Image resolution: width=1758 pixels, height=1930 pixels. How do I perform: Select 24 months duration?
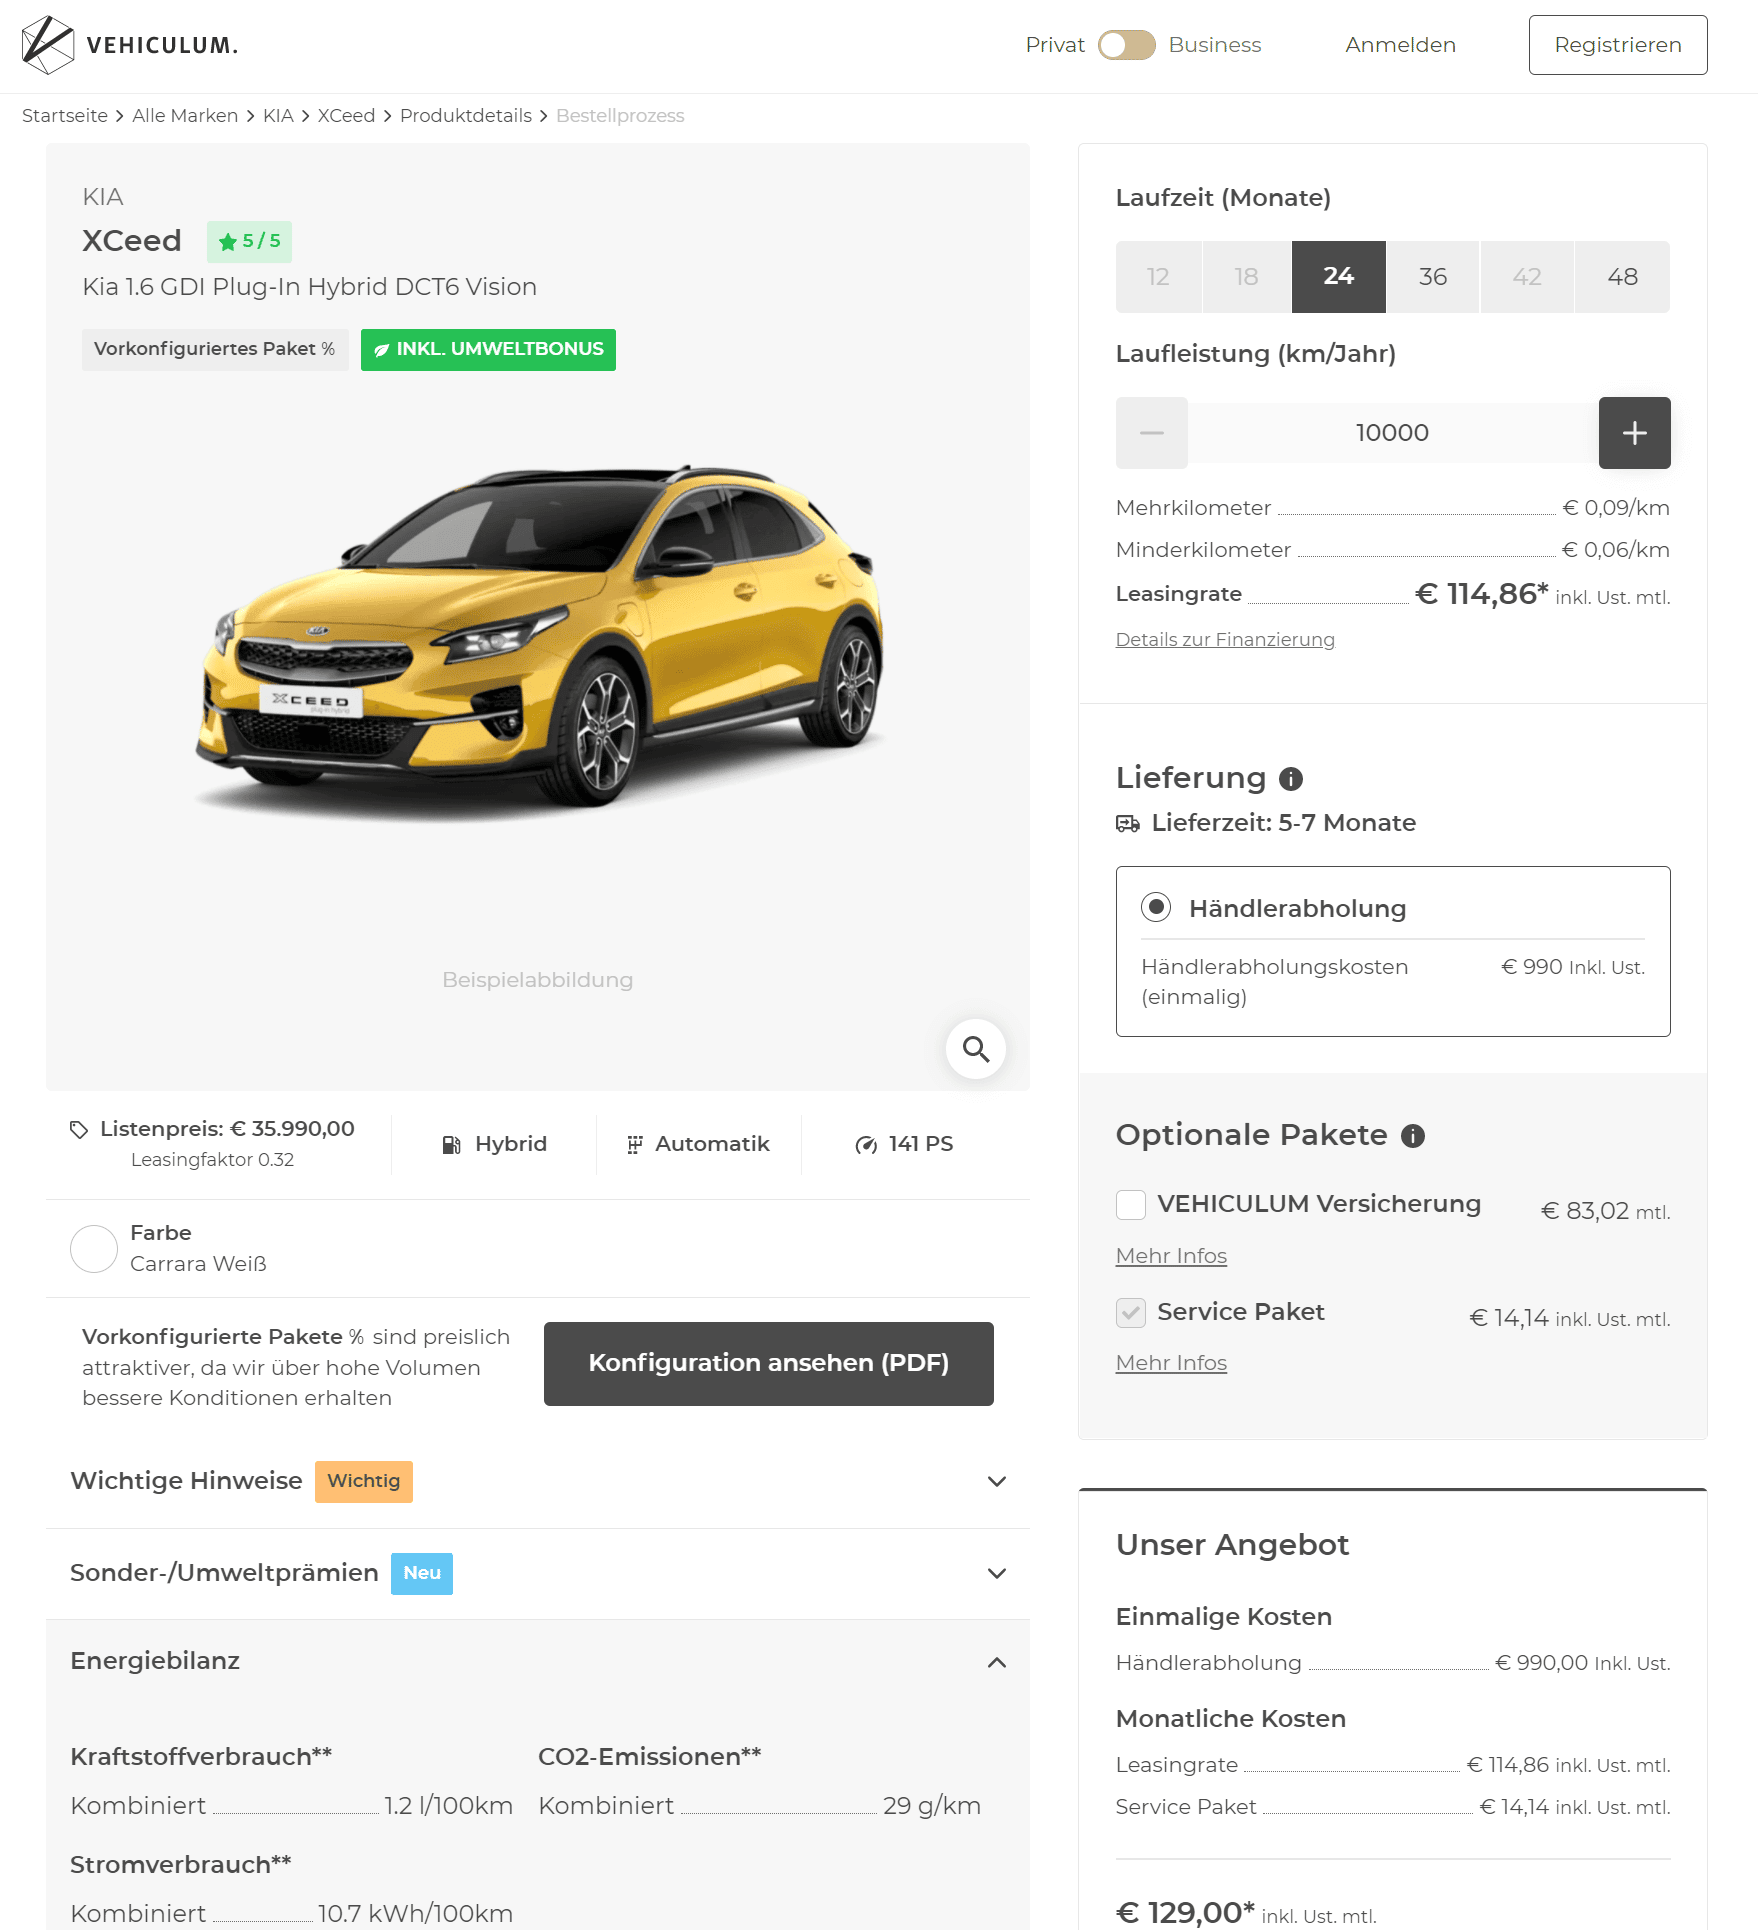click(1339, 277)
